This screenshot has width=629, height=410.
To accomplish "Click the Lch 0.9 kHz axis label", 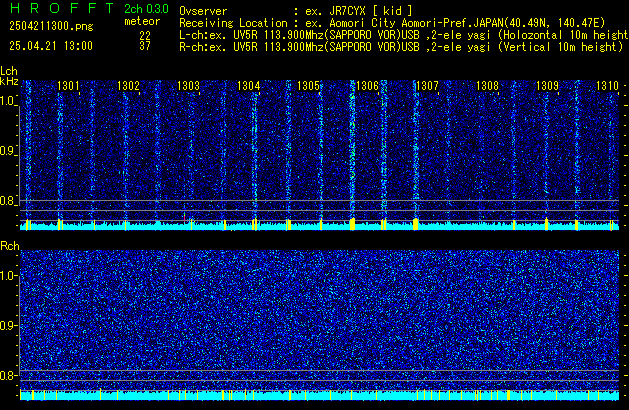I will click(x=8, y=151).
